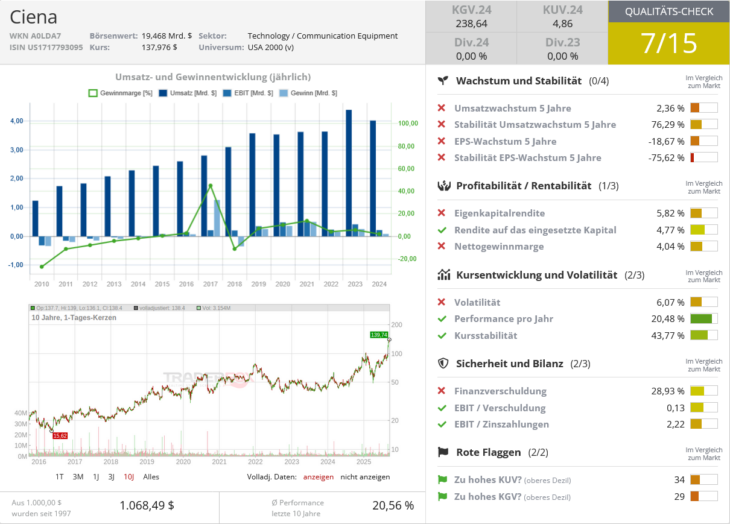Click the ISIN US1717793095 text

46,47
